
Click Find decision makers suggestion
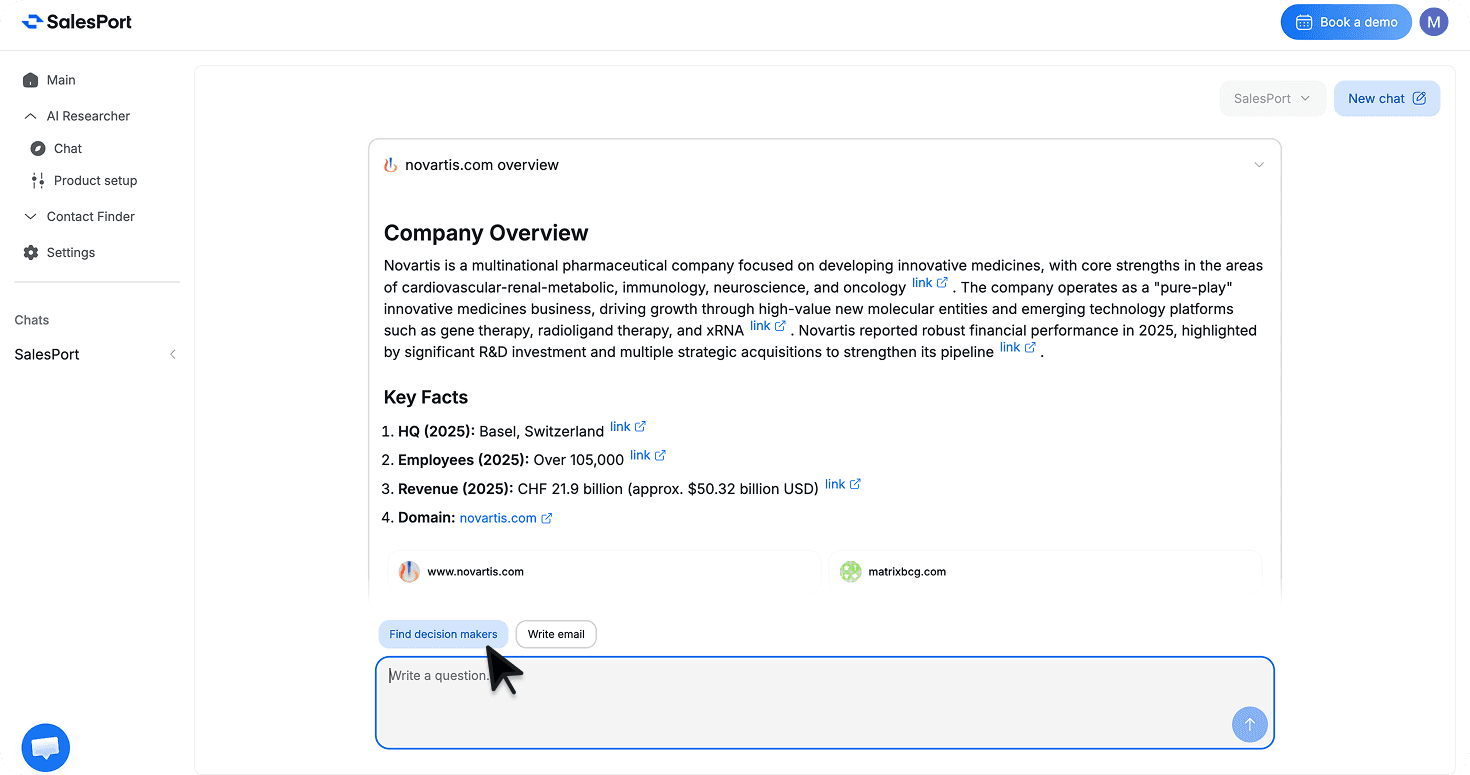[443, 634]
